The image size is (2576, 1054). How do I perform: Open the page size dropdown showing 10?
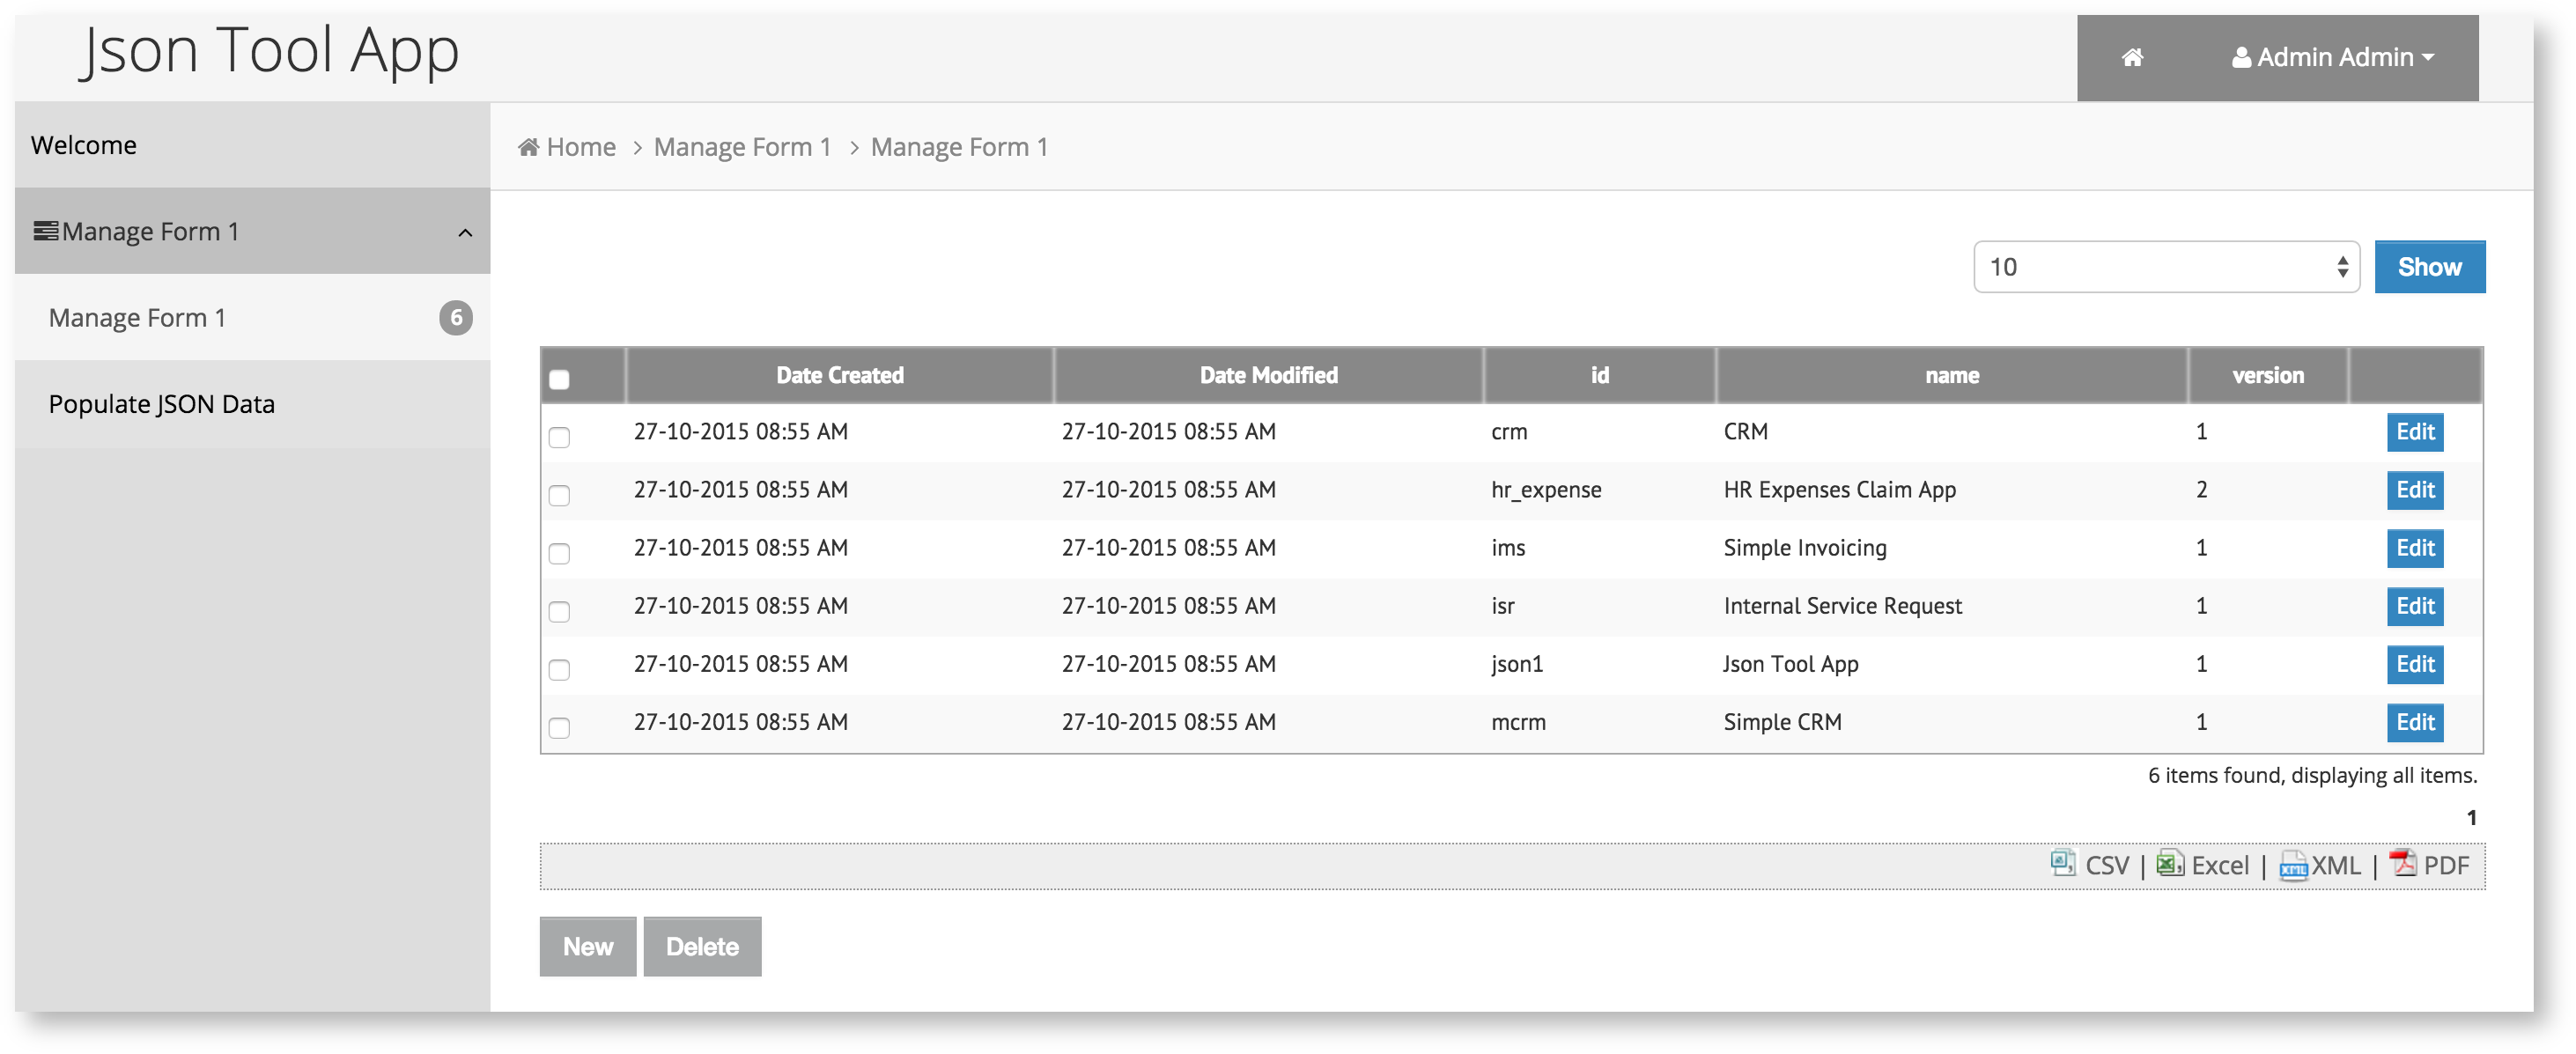pyautogui.click(x=2165, y=267)
